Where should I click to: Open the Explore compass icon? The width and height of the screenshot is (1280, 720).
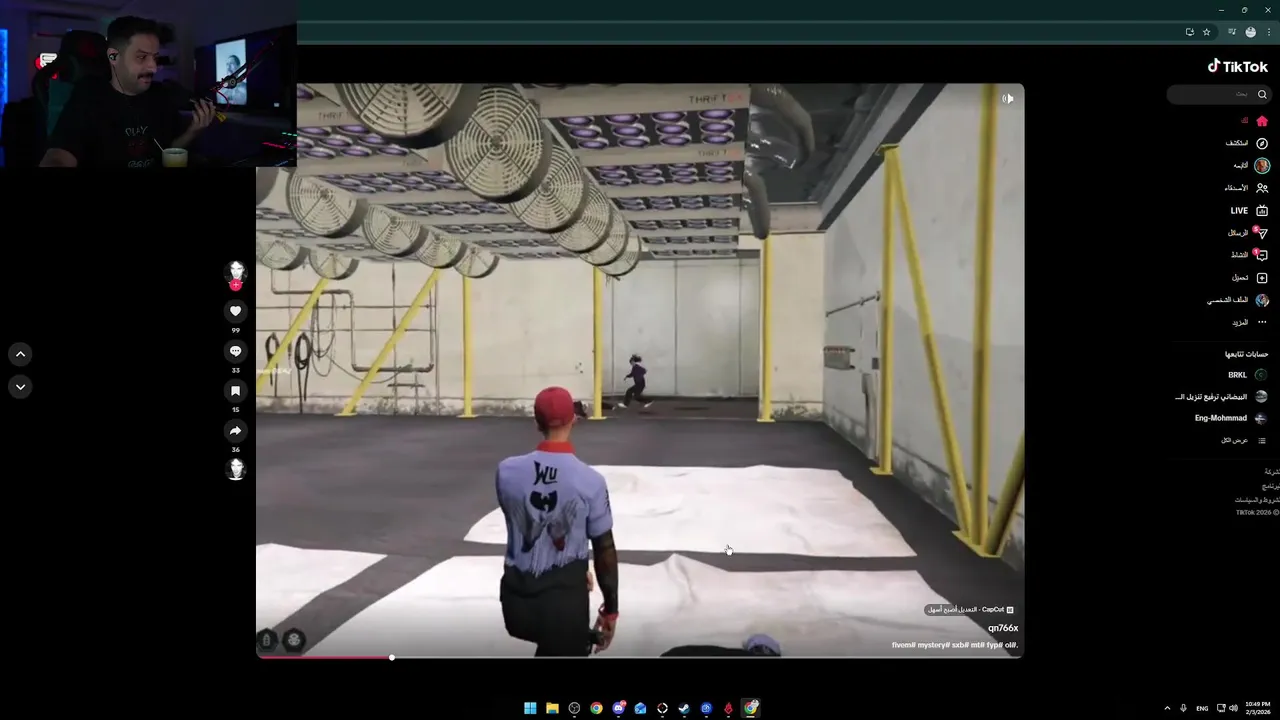point(1262,143)
